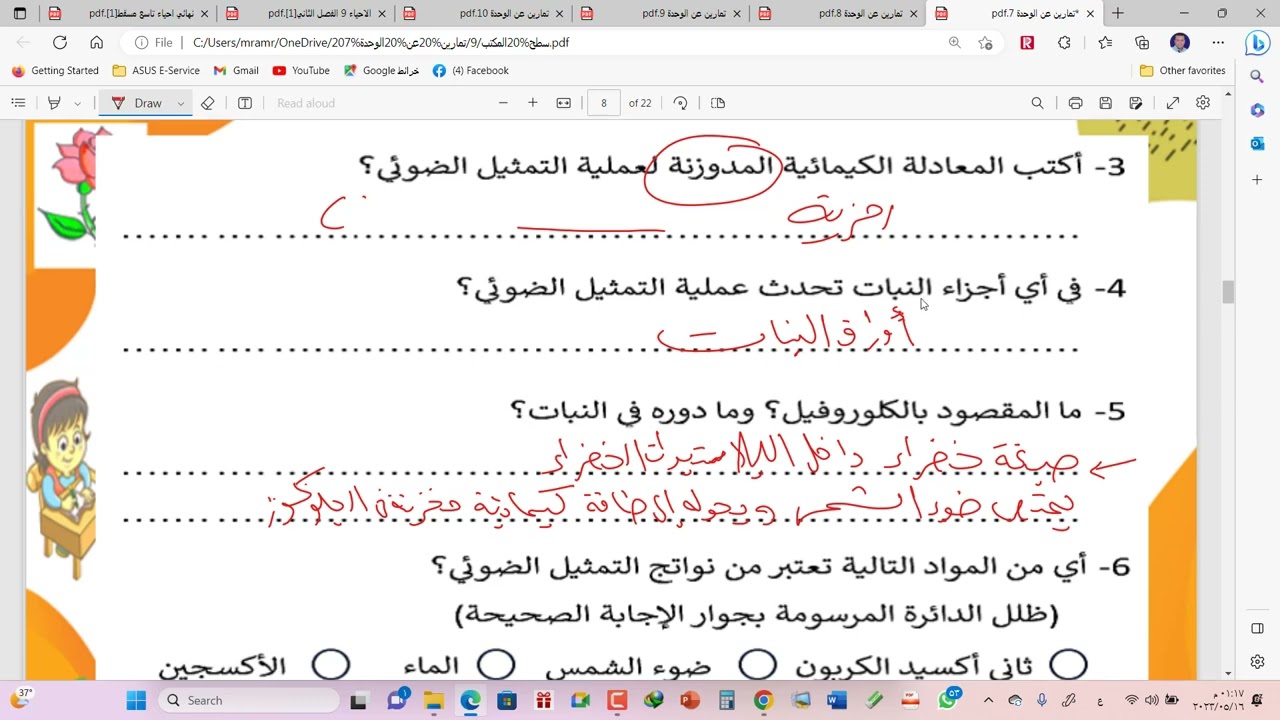This screenshot has width=1280, height=720.
Task: Open the Favorites list
Action: (1105, 43)
